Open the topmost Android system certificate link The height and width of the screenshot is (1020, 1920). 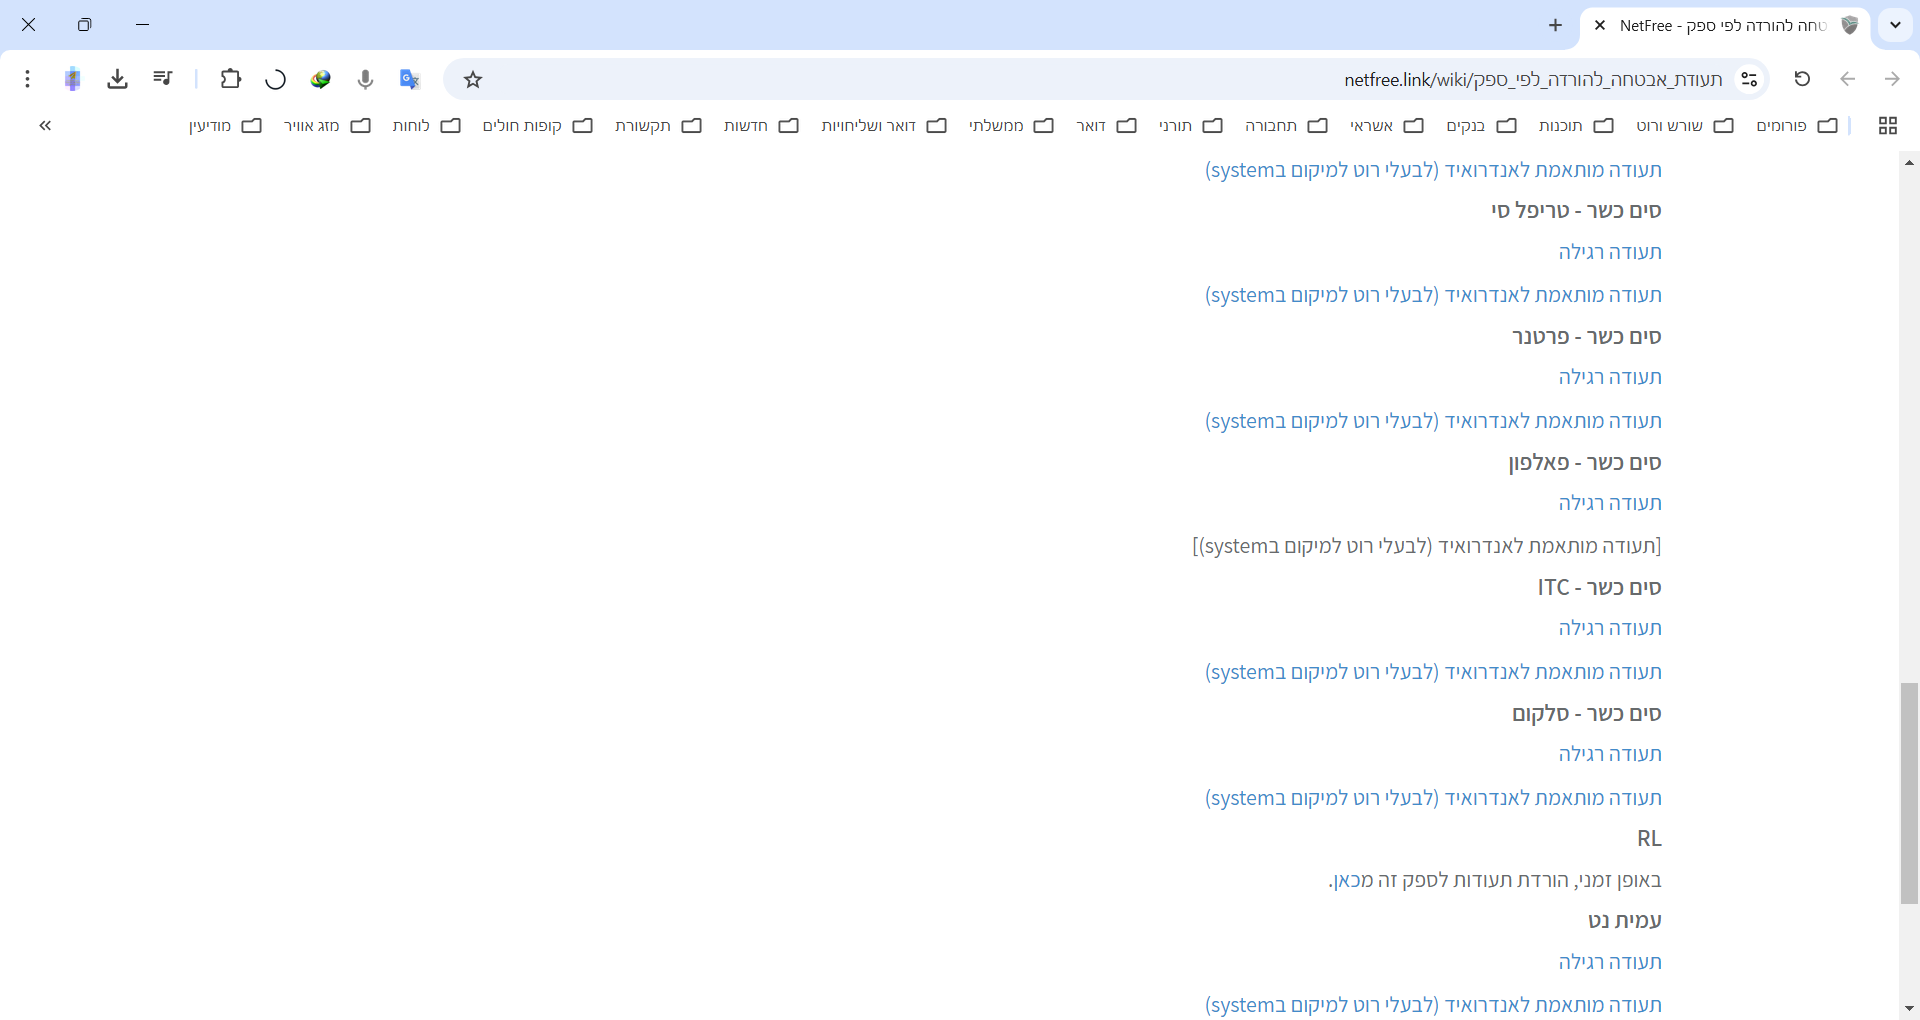tap(1433, 170)
